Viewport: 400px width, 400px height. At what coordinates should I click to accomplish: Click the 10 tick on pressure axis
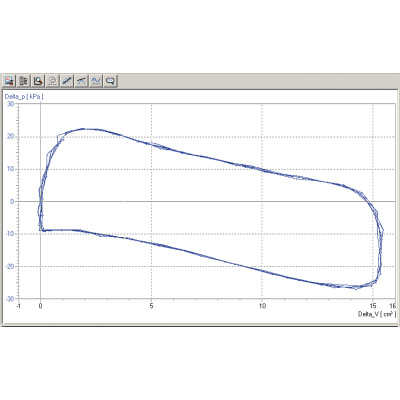(x=11, y=169)
